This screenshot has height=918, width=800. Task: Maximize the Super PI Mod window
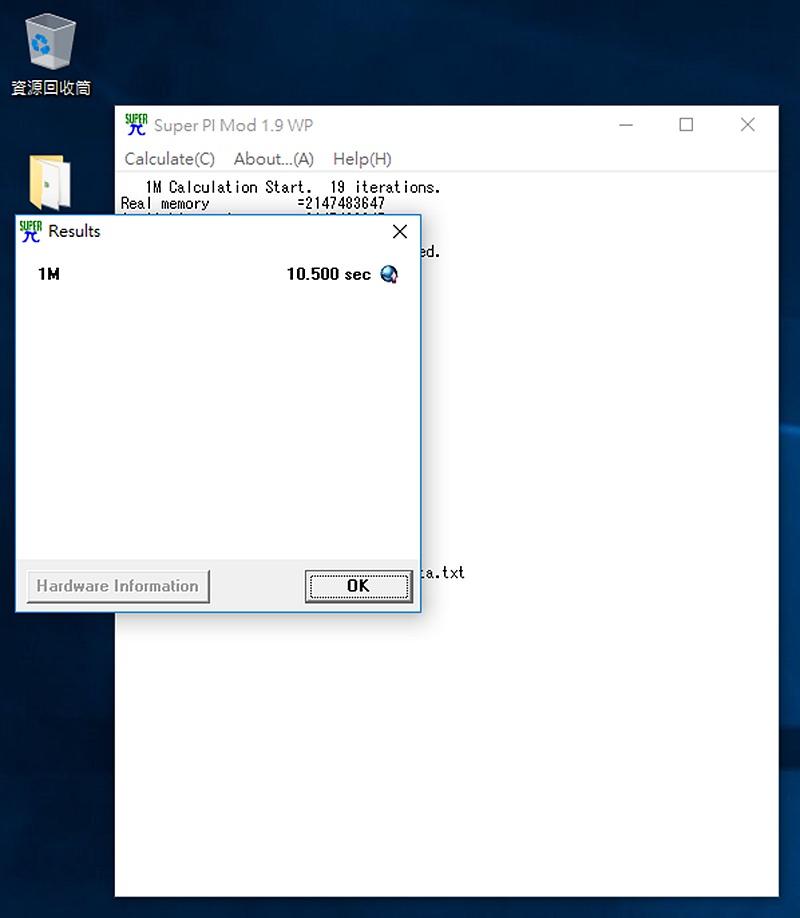pyautogui.click(x=686, y=125)
